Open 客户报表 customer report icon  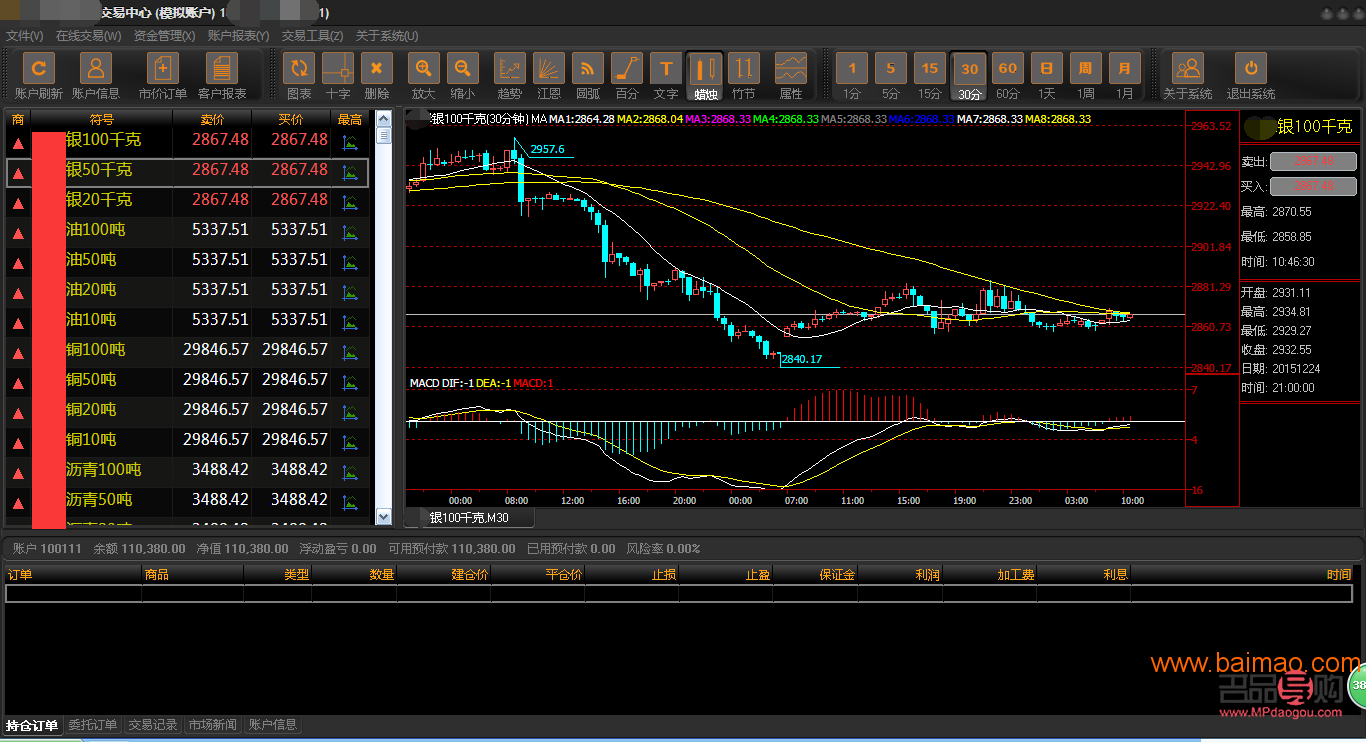pyautogui.click(x=222, y=69)
